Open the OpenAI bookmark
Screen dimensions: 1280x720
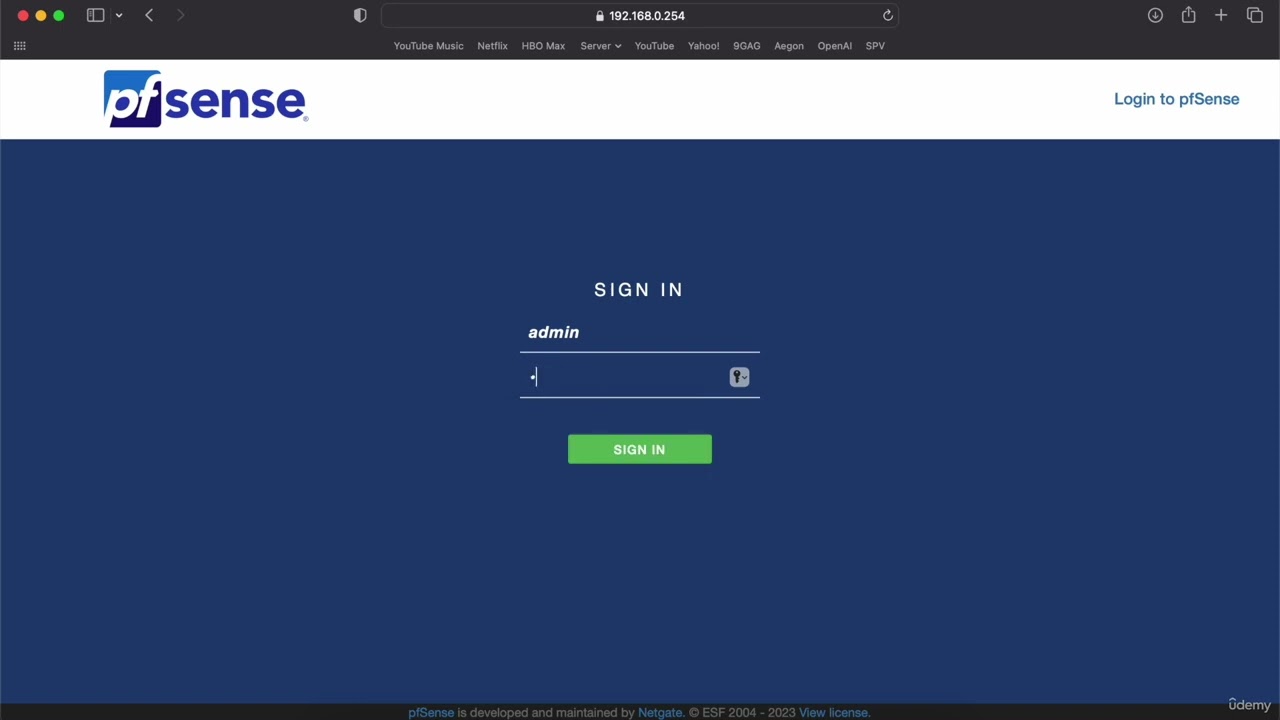point(834,46)
